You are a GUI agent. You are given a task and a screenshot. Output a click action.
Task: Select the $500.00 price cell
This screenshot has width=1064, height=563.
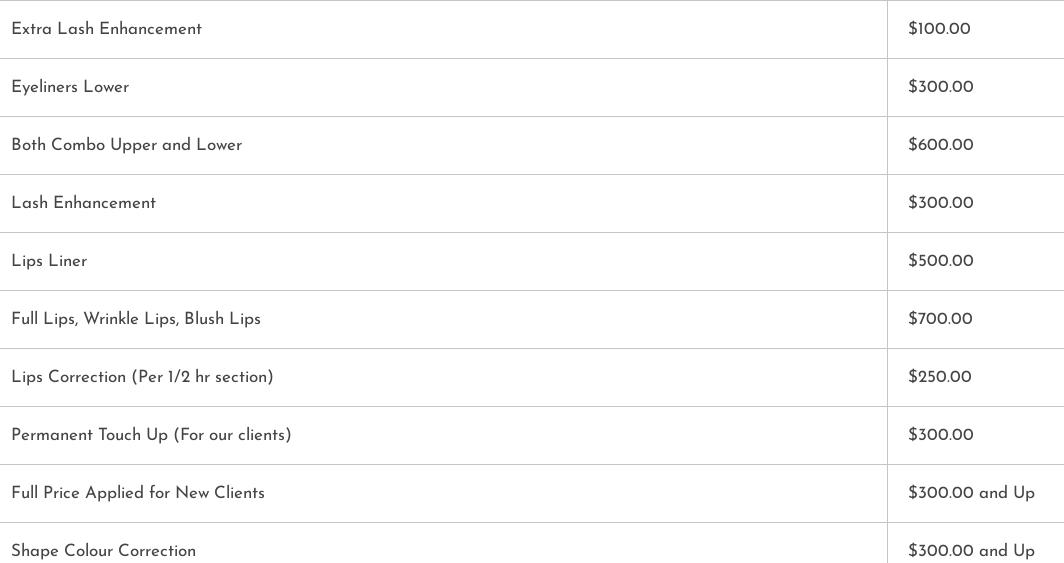pos(940,261)
